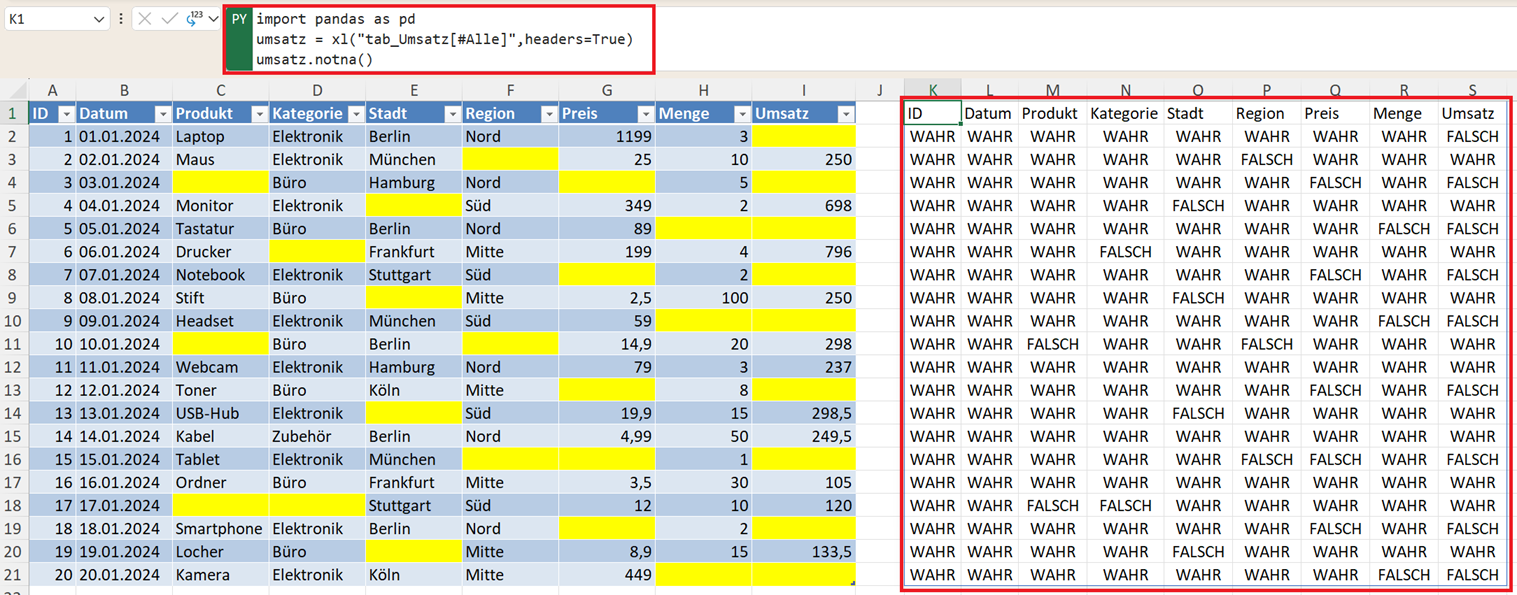Open the Kategorie column filter dropdown
Screen dimensions: 1517x595
(355, 114)
